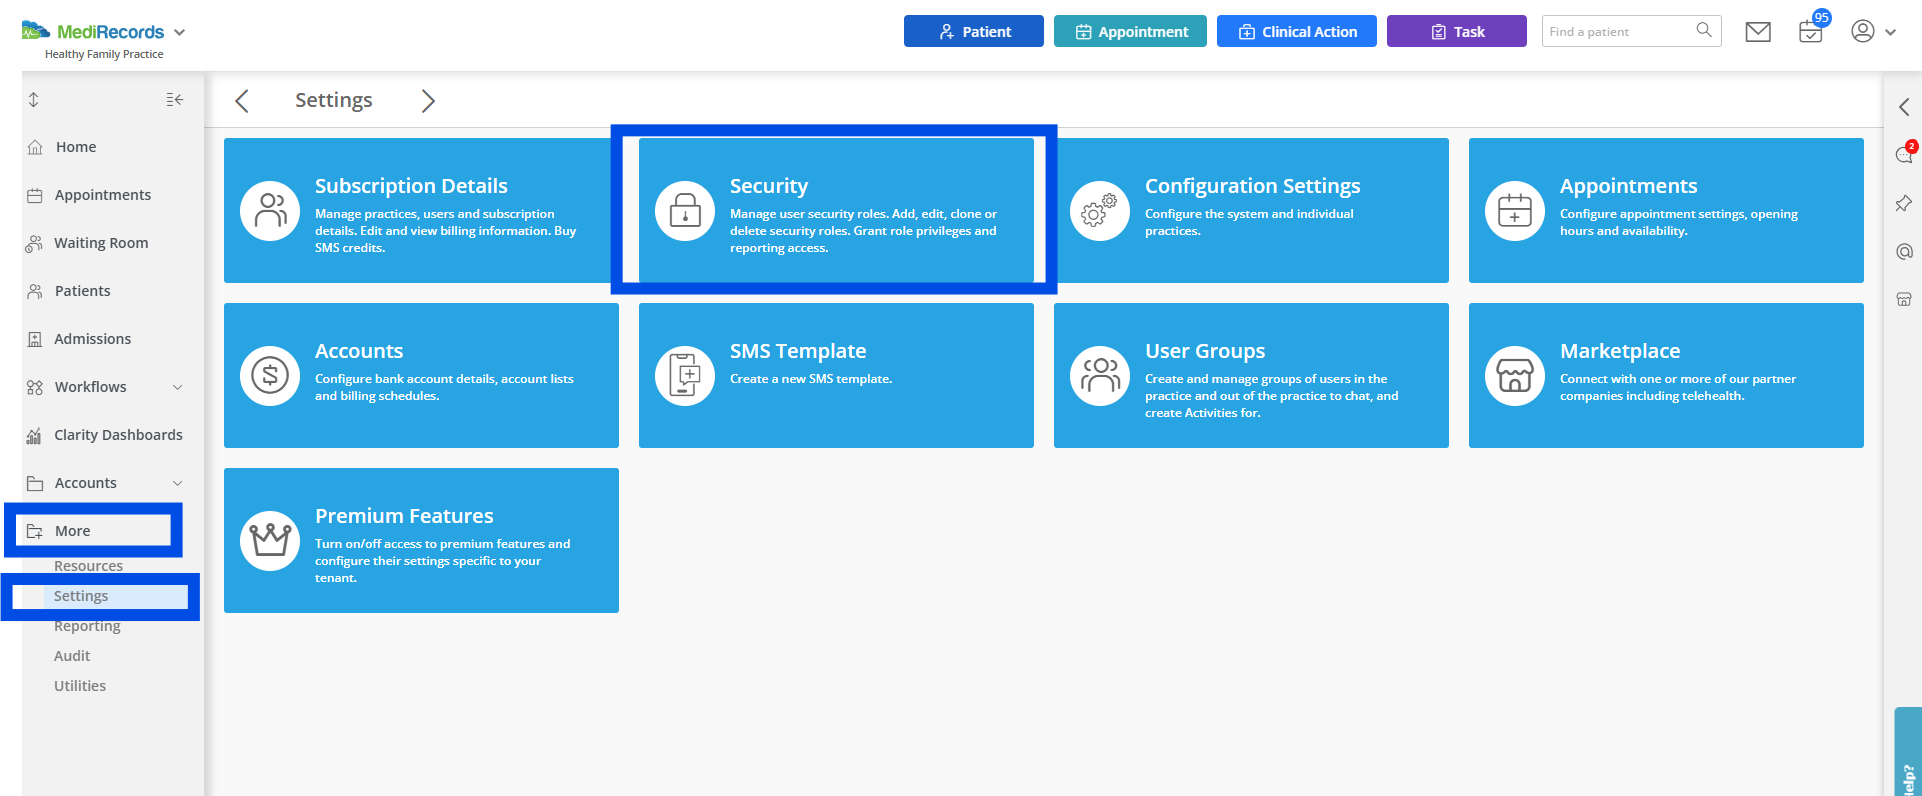Click the user profile avatar icon

coord(1862,31)
